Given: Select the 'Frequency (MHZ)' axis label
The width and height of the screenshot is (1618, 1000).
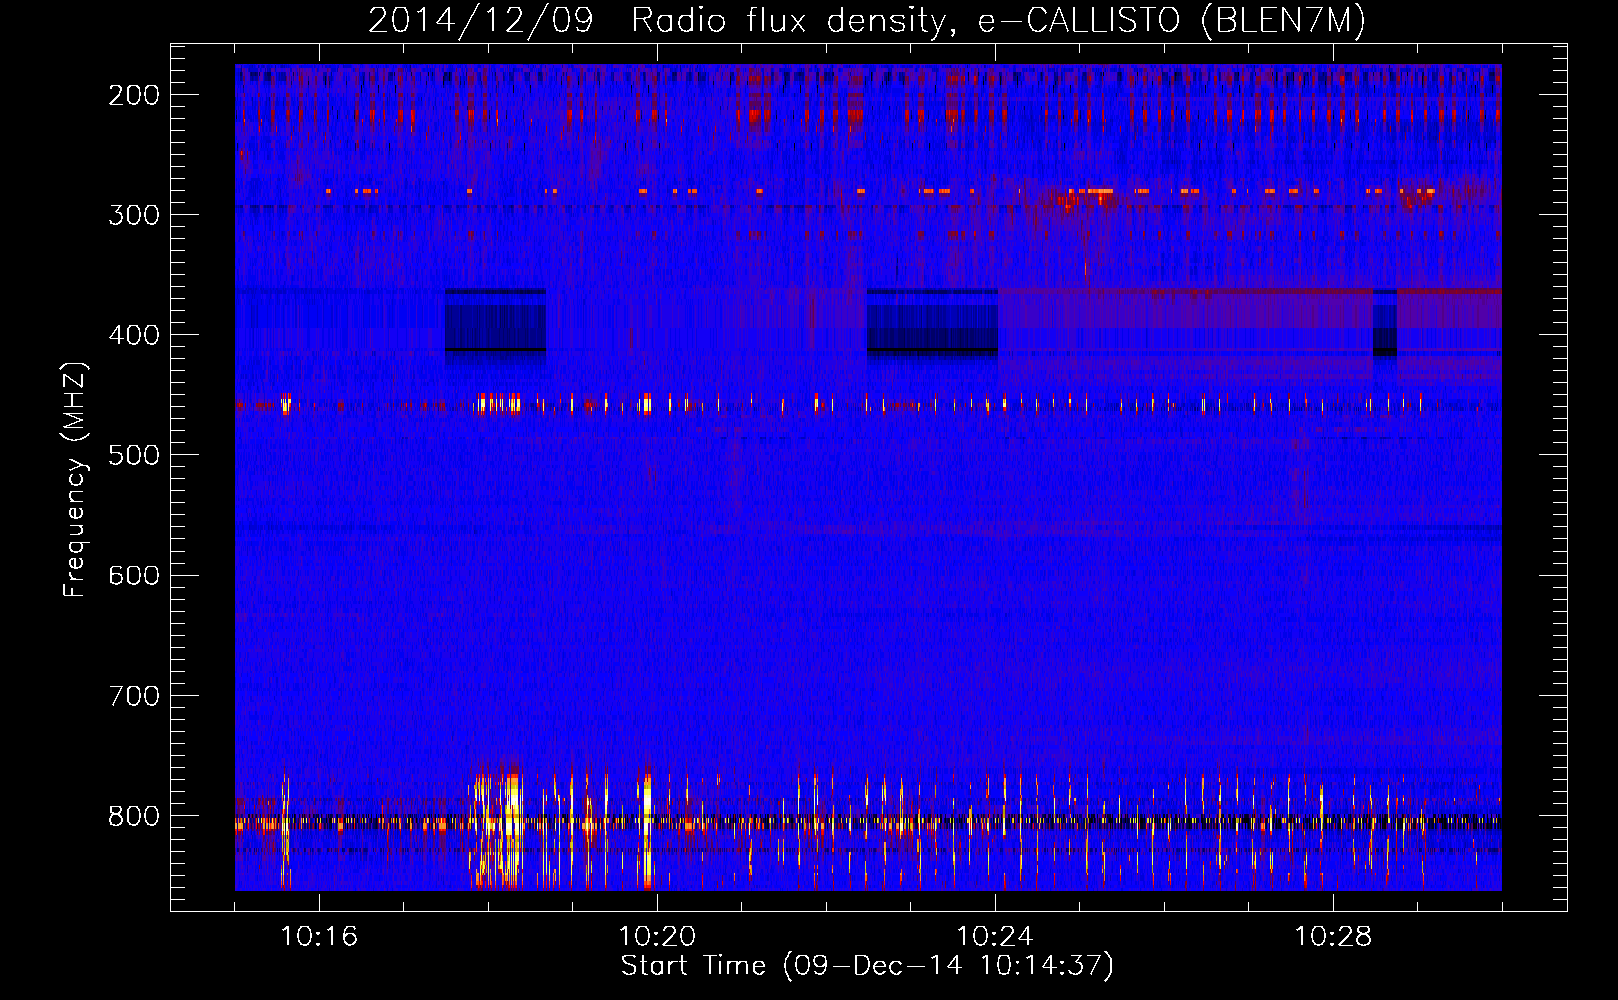Looking at the screenshot, I should [x=76, y=479].
